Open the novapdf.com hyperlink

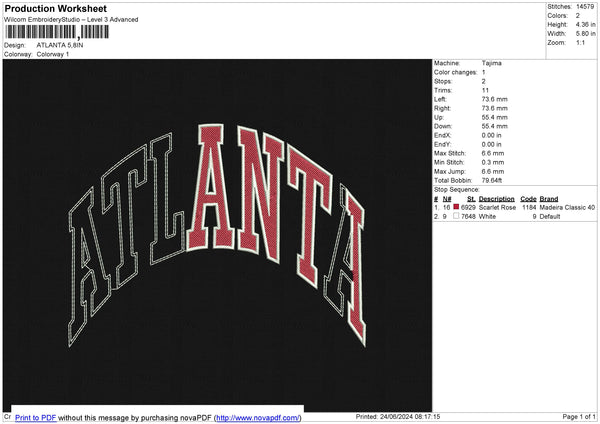258,417
